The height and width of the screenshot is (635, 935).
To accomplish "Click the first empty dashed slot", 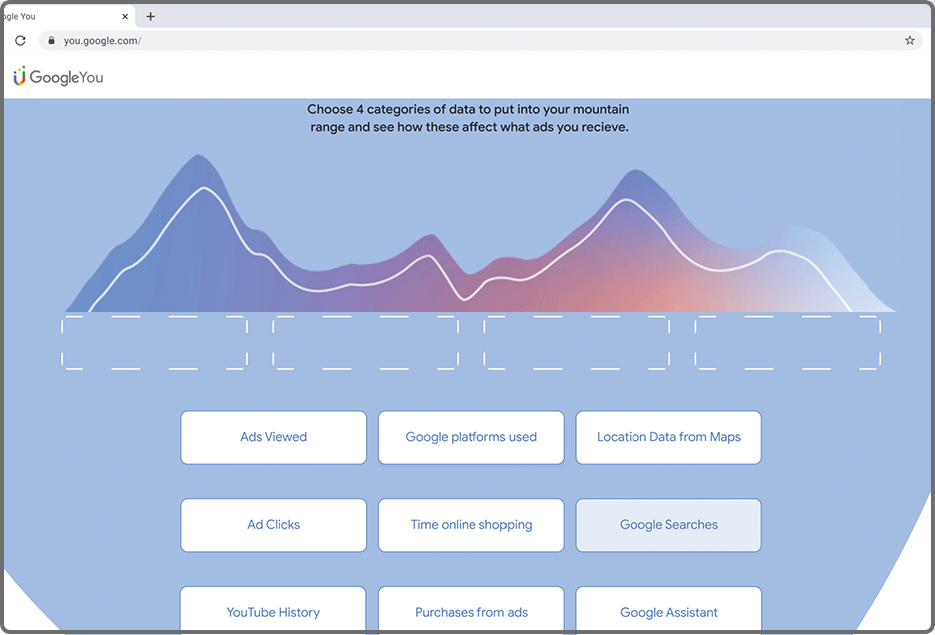I will [x=154, y=343].
